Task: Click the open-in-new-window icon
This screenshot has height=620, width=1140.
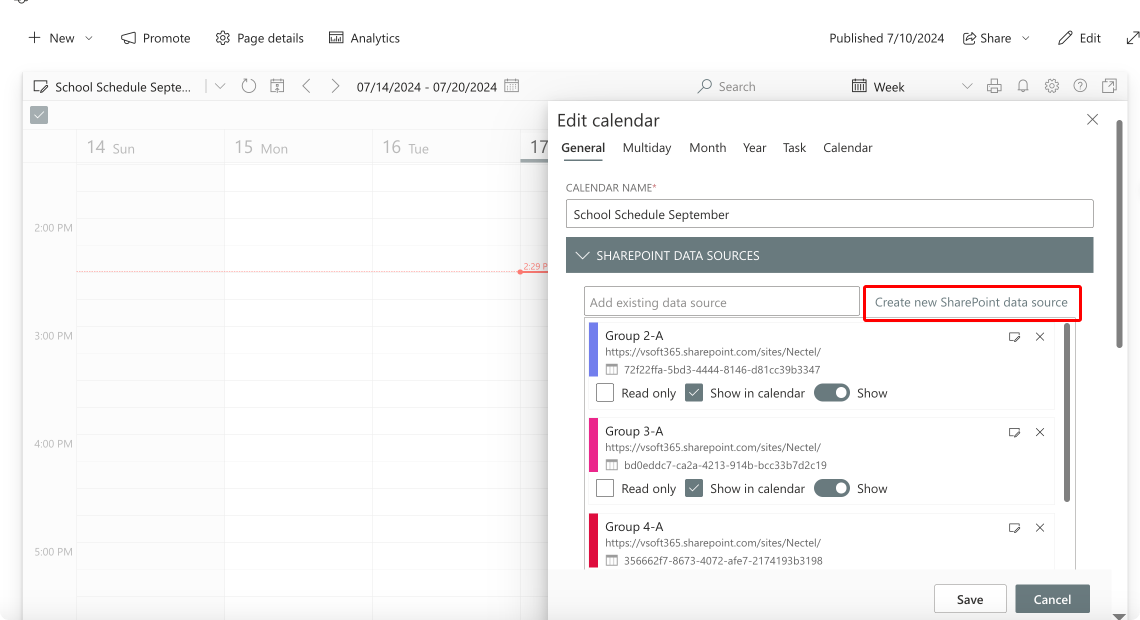Action: click(1109, 86)
